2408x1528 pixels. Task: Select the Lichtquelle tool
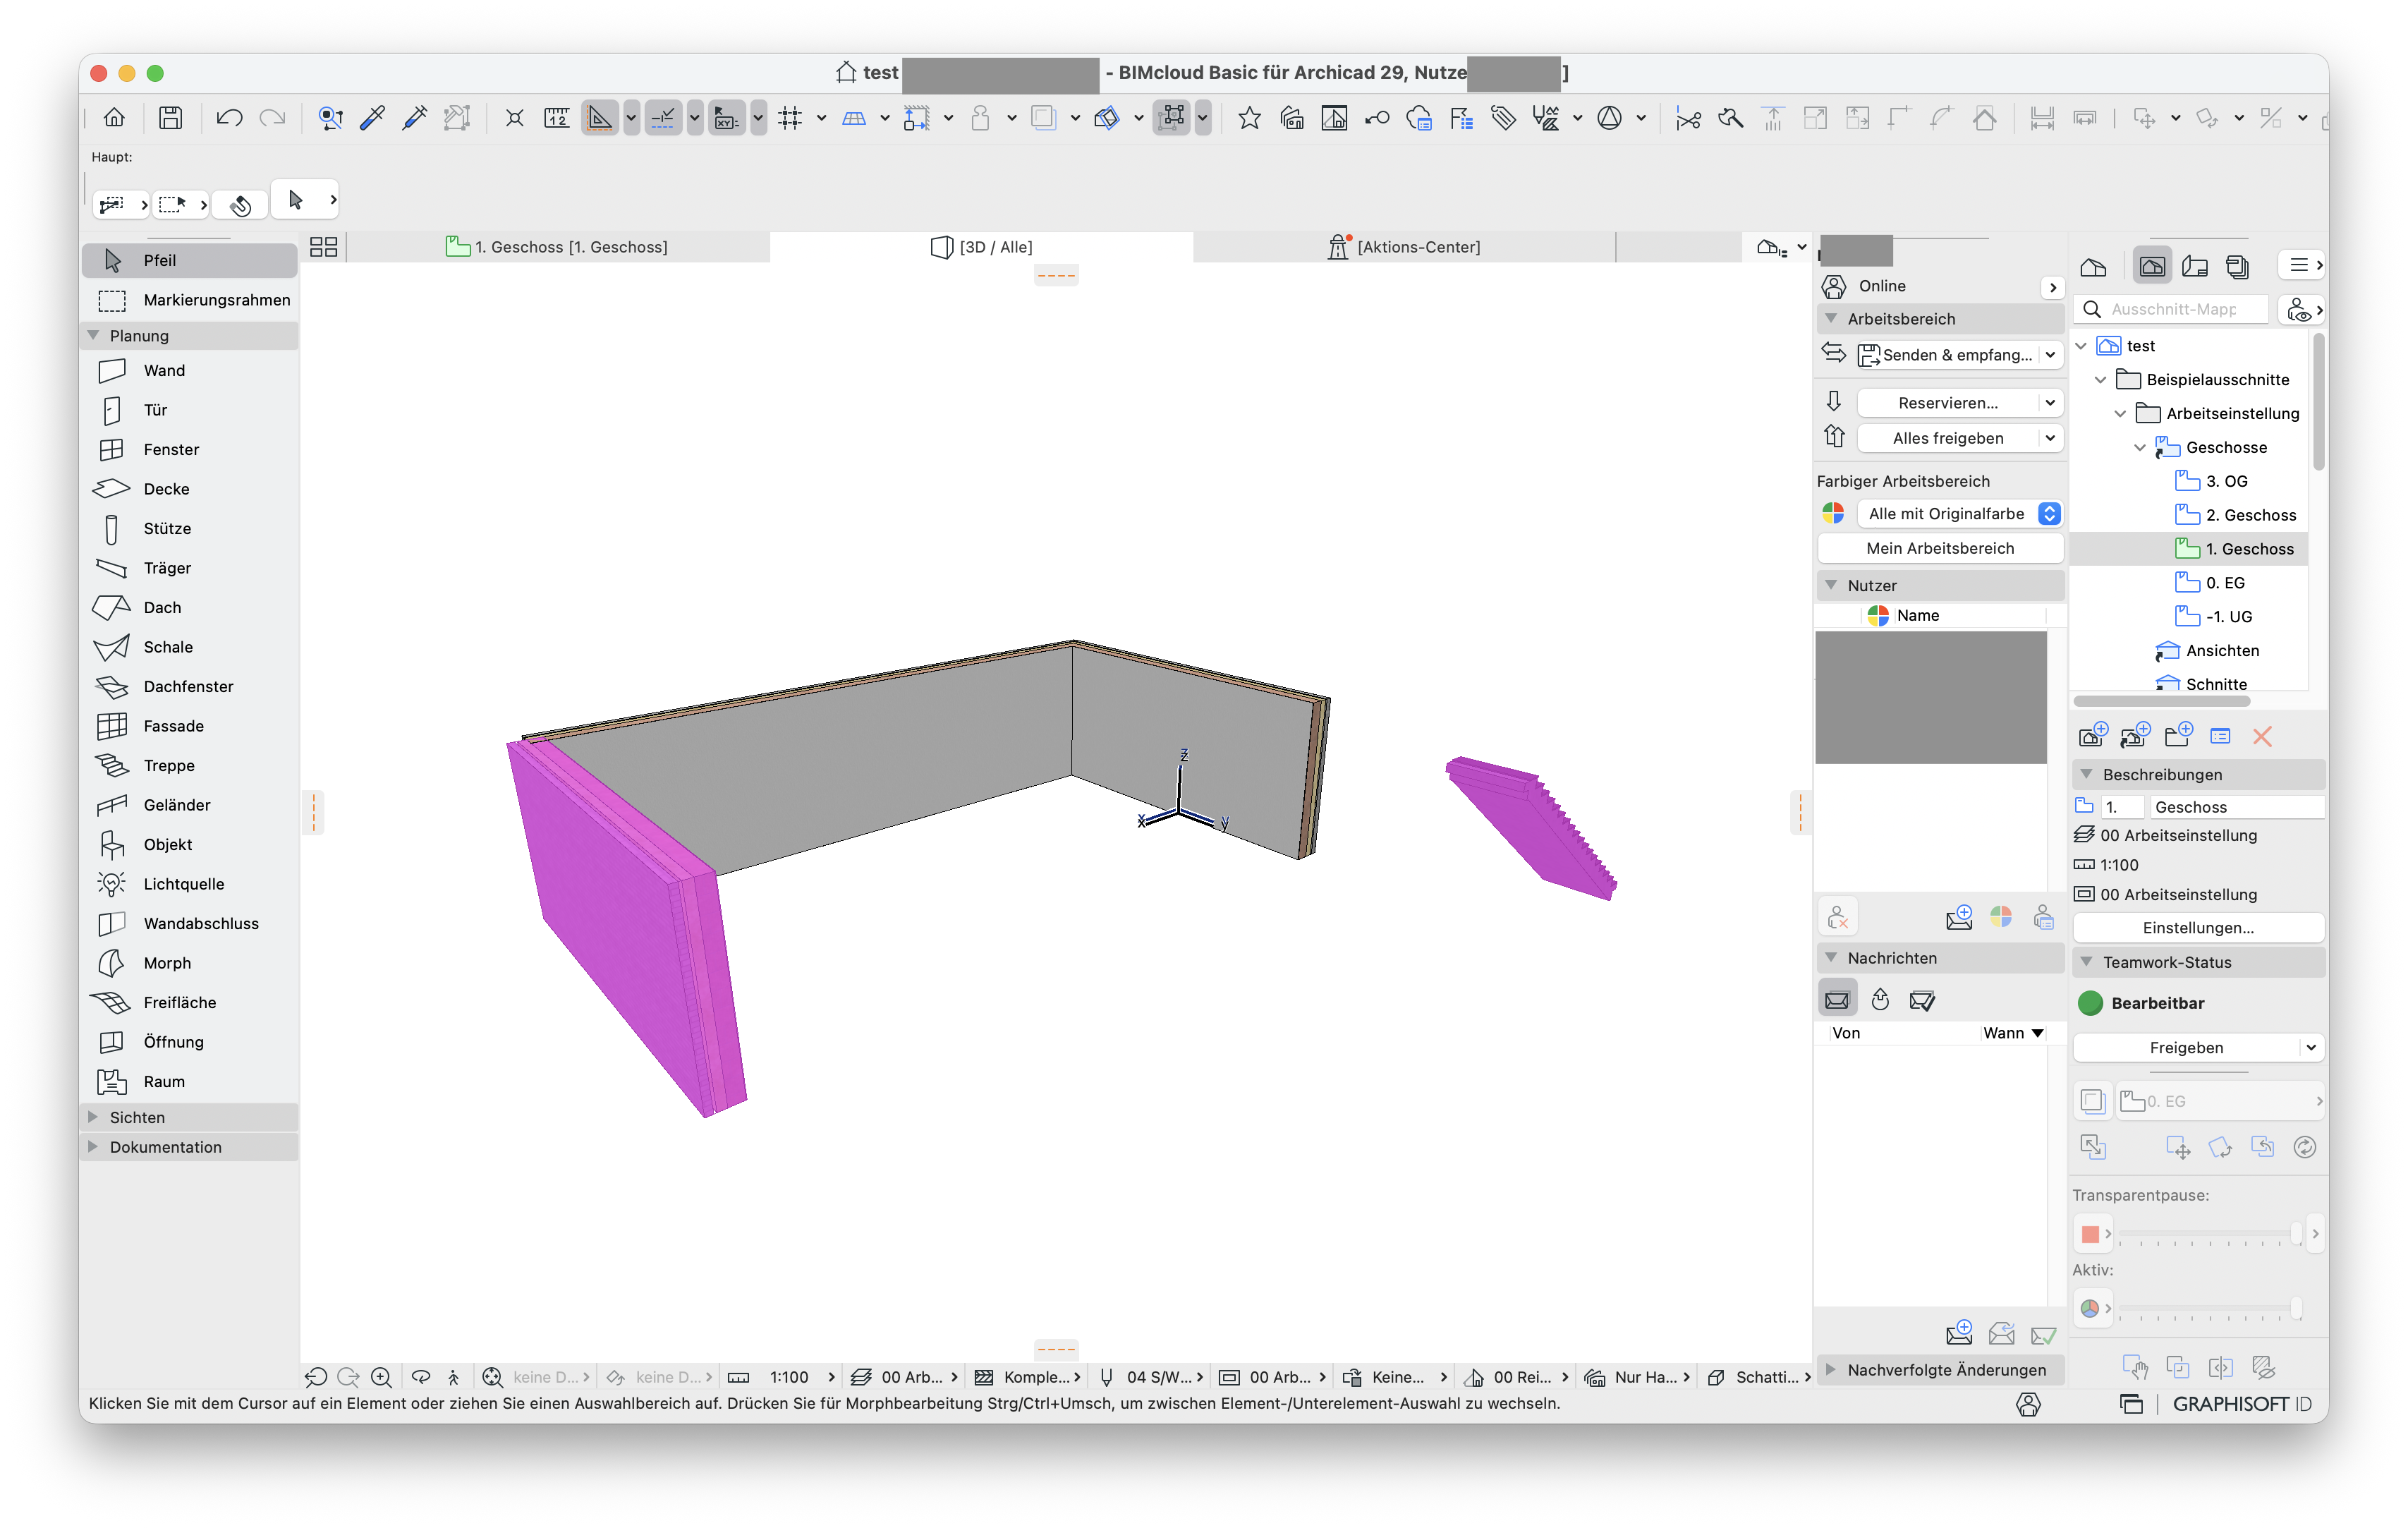189,884
